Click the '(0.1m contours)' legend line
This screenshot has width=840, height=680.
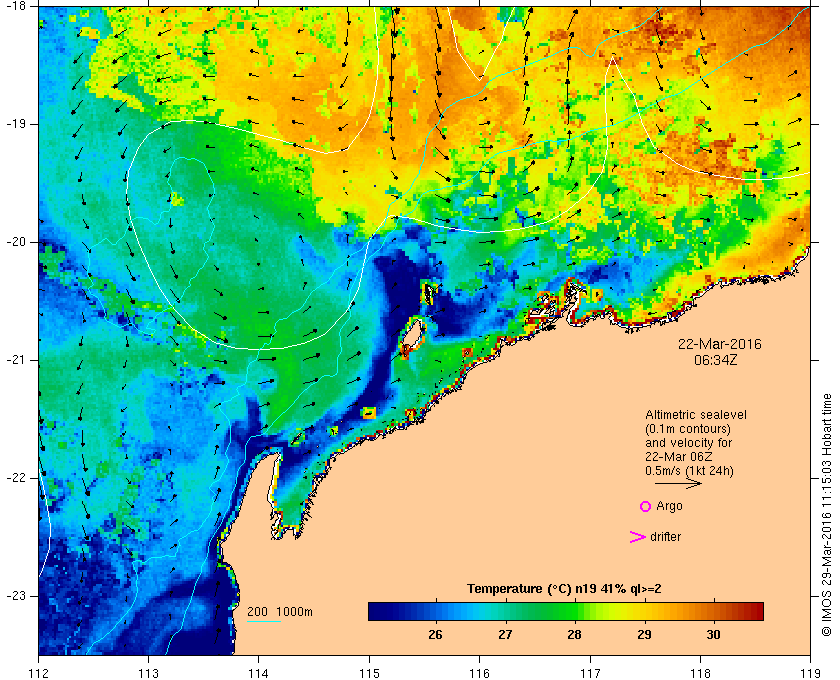pos(688,429)
